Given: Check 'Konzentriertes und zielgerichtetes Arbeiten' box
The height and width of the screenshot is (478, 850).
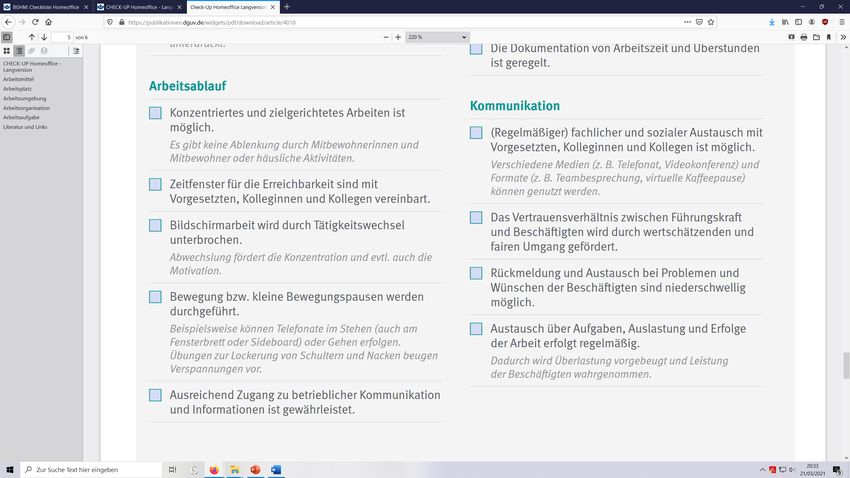Looking at the screenshot, I should coord(155,113).
